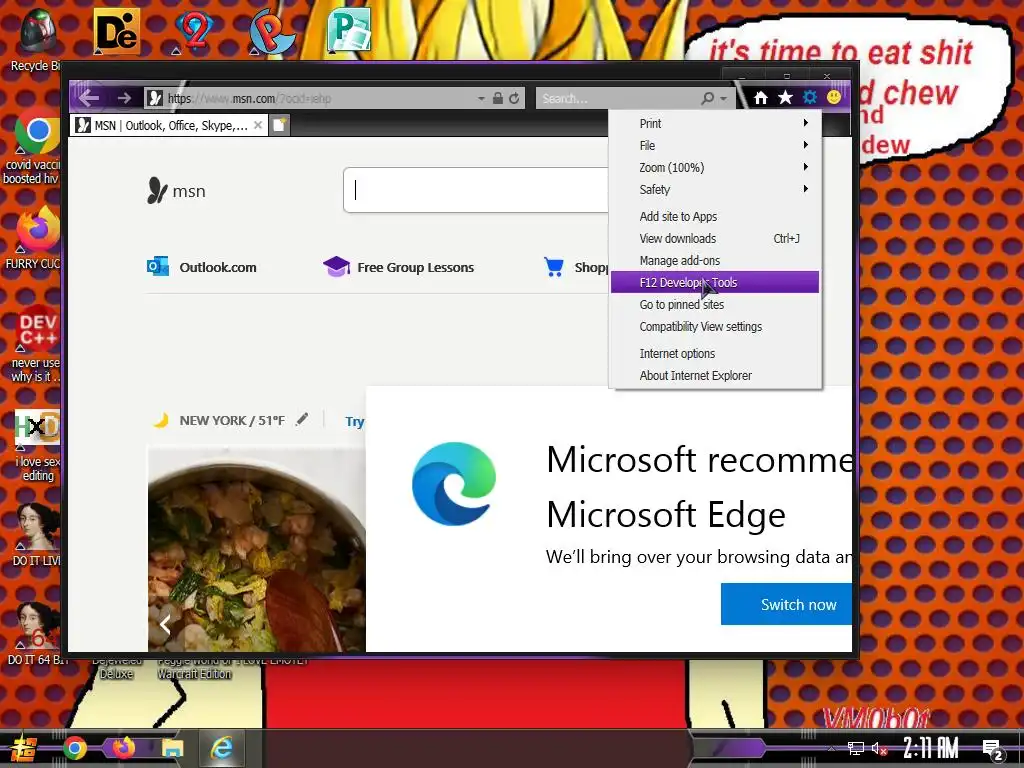Go back with the browser back arrow
This screenshot has width=1024, height=768.
(89, 98)
